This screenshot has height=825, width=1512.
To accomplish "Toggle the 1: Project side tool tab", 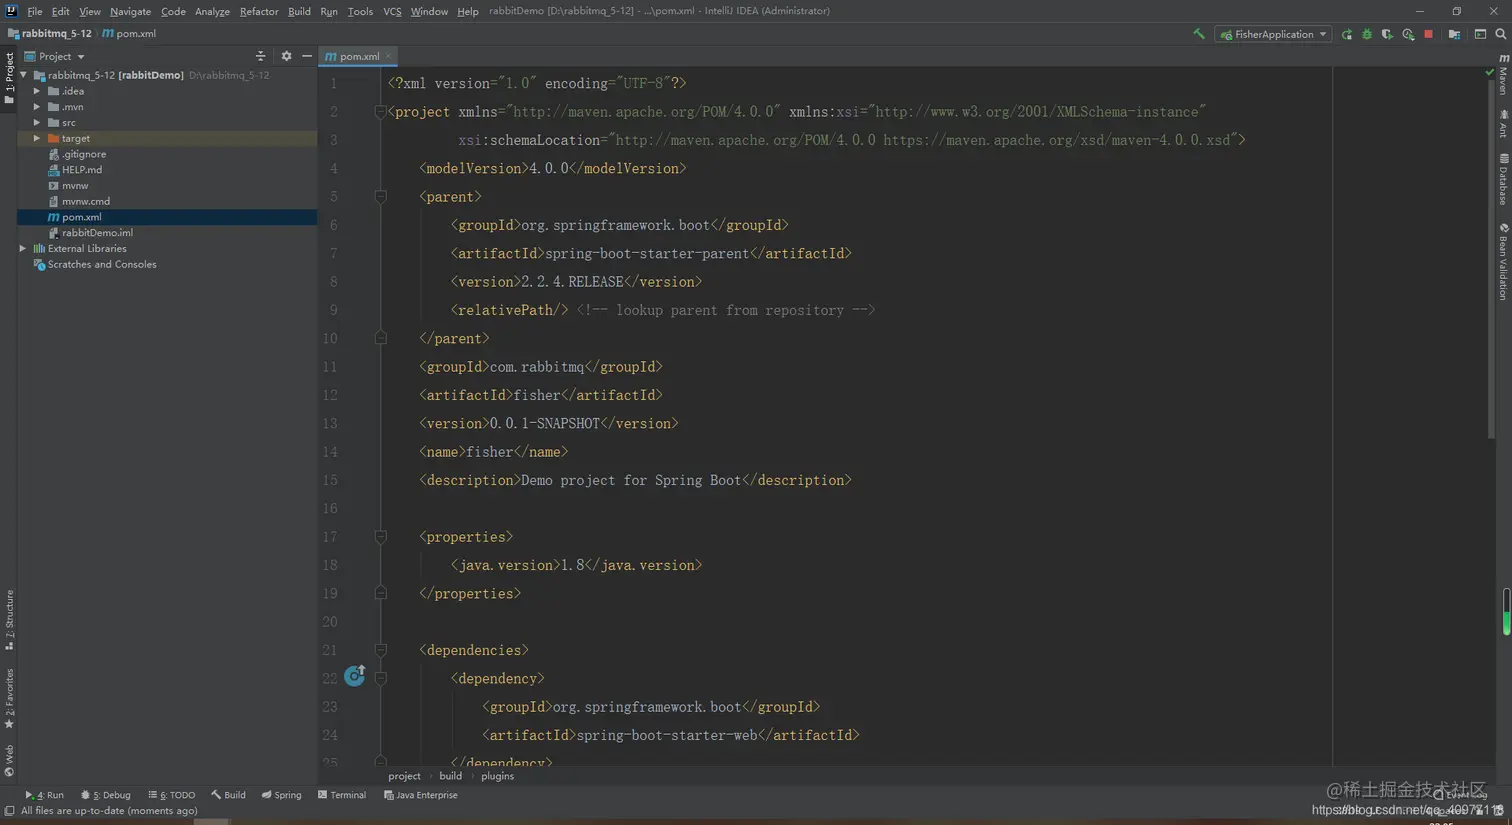I will pyautogui.click(x=9, y=77).
